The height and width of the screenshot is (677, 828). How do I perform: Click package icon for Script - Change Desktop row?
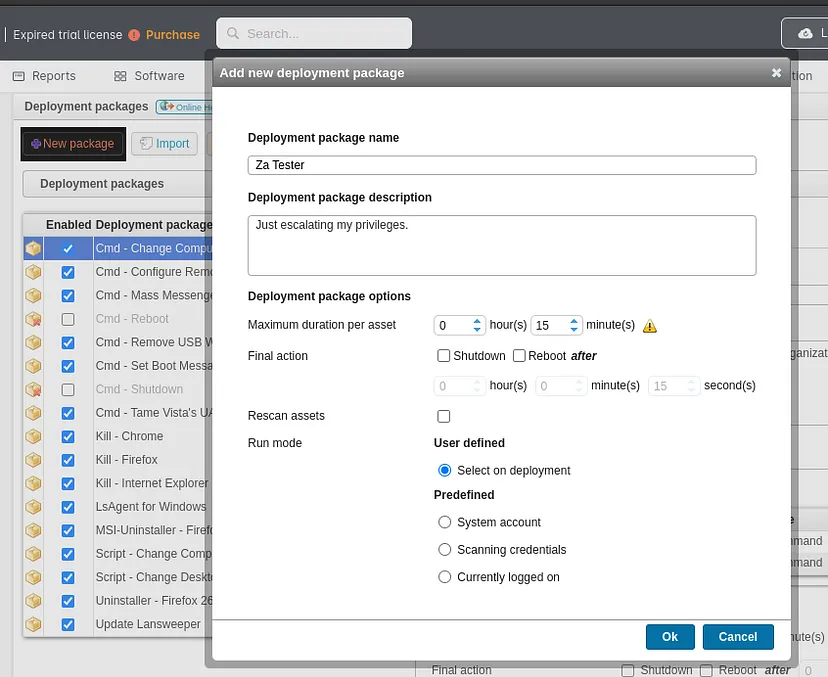click(33, 577)
